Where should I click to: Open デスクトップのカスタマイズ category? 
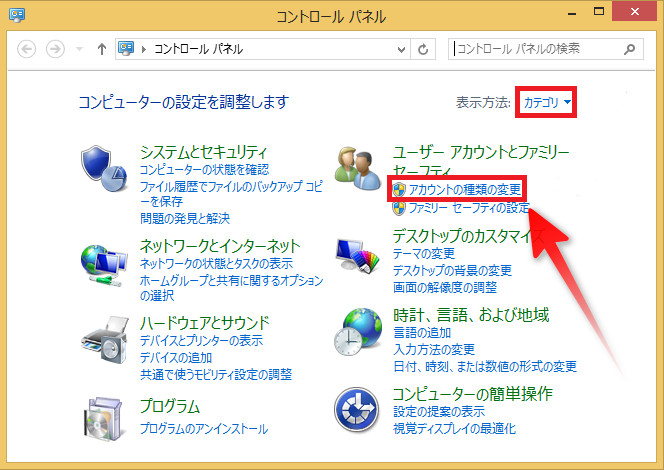point(468,236)
